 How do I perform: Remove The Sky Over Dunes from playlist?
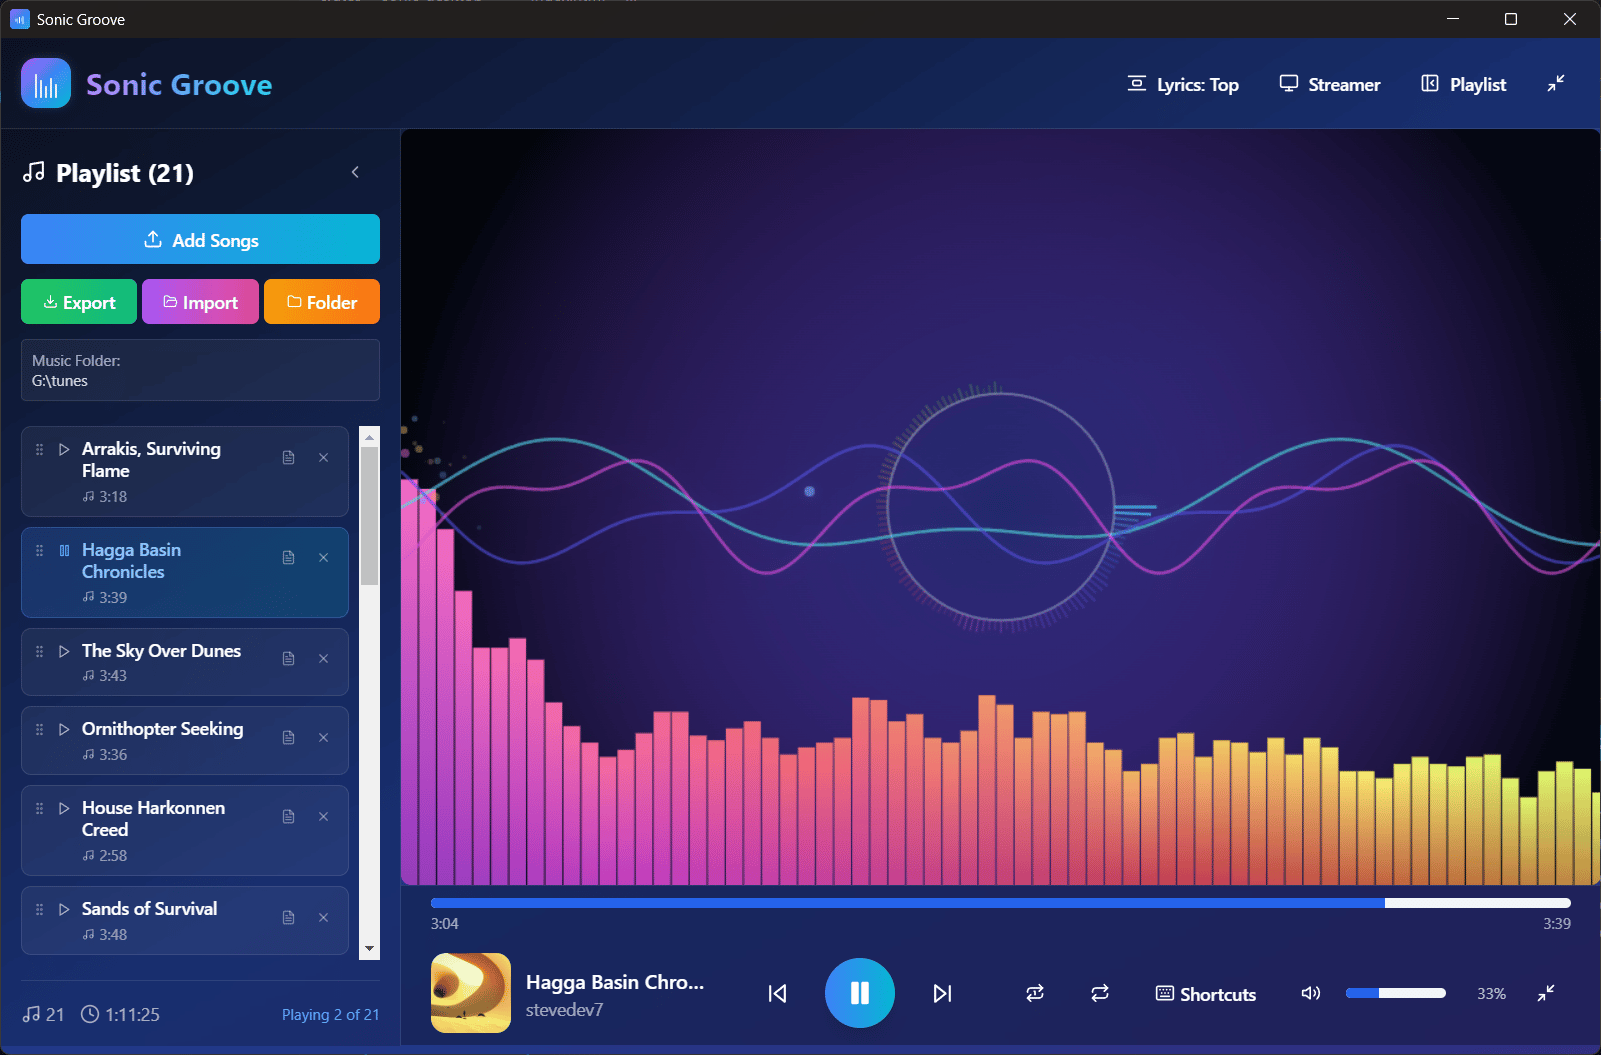pyautogui.click(x=323, y=658)
